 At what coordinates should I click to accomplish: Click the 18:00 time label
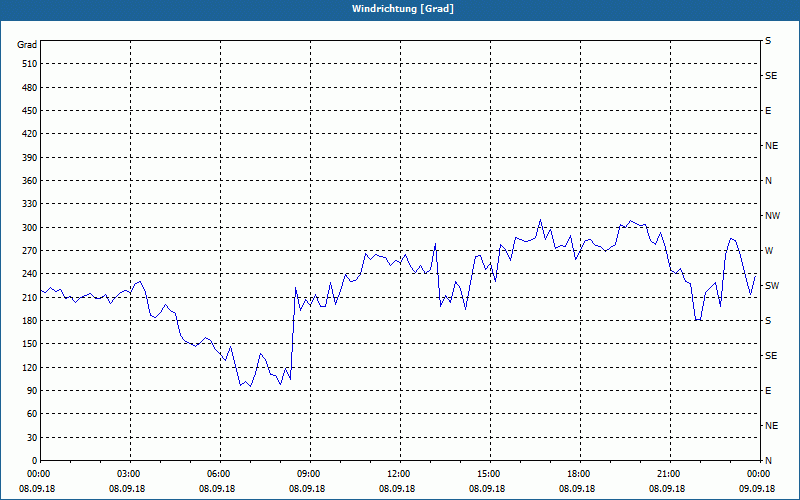click(580, 473)
